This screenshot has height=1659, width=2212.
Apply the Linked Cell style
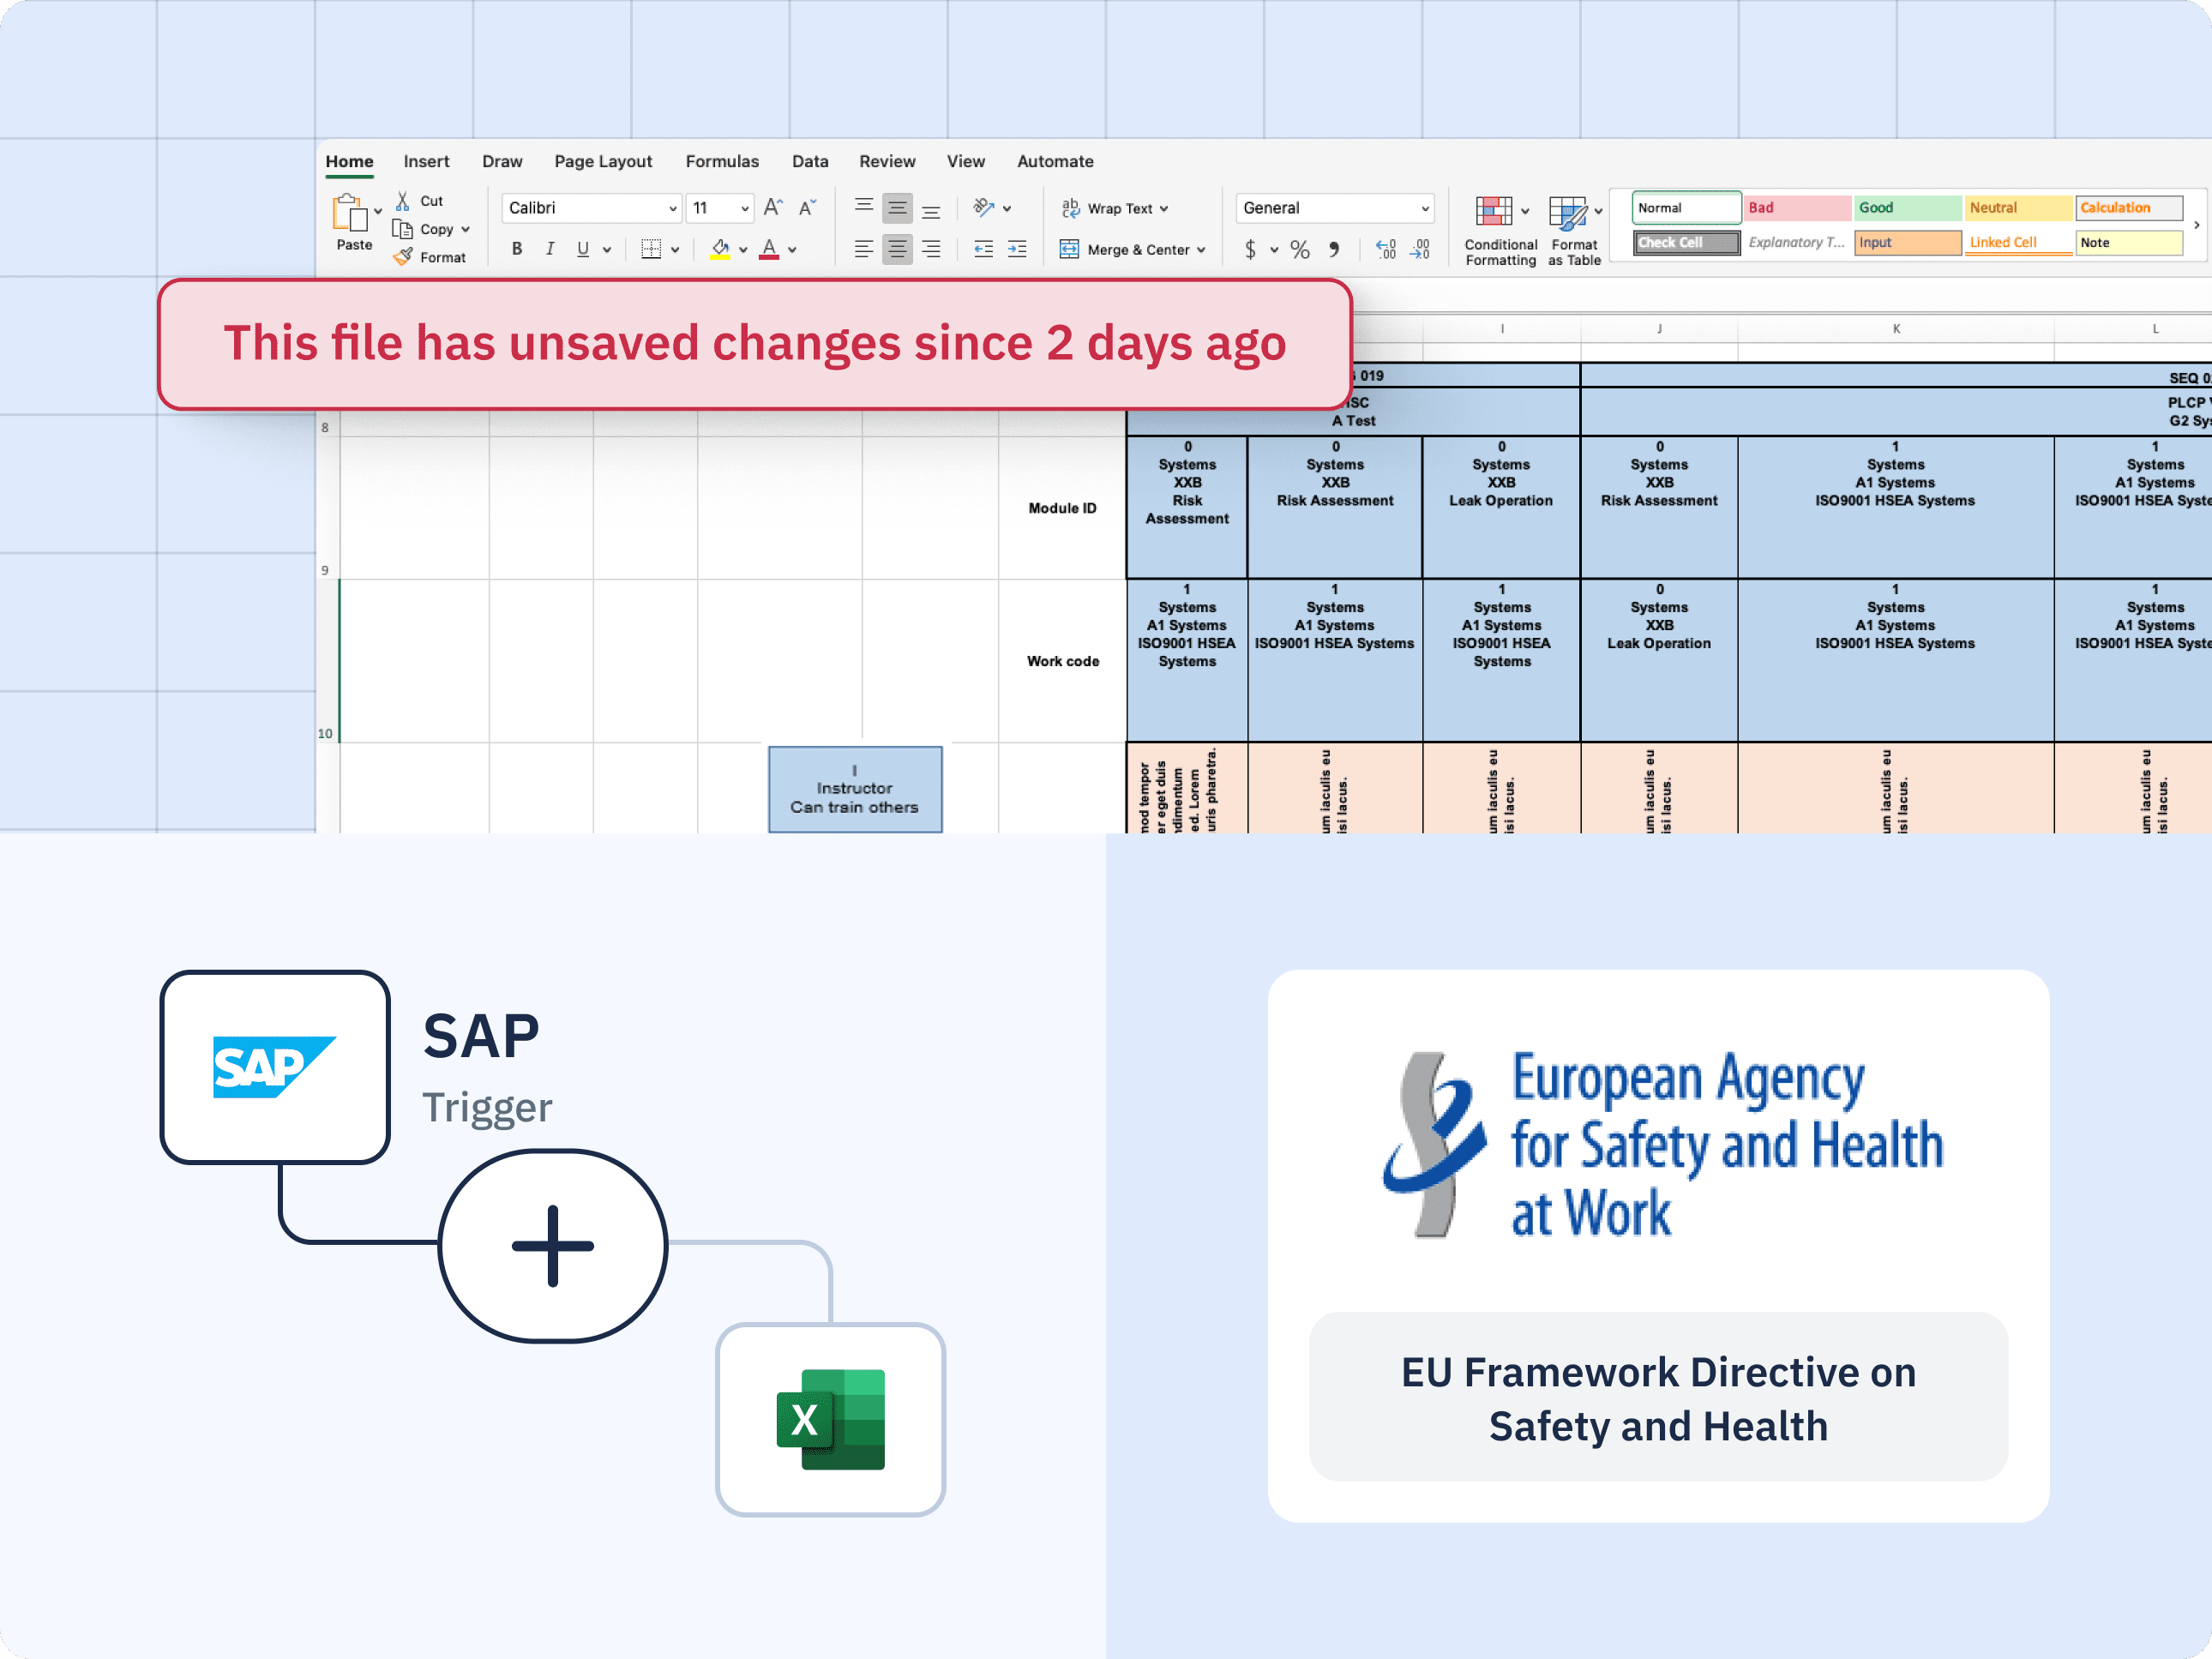[x=2019, y=243]
